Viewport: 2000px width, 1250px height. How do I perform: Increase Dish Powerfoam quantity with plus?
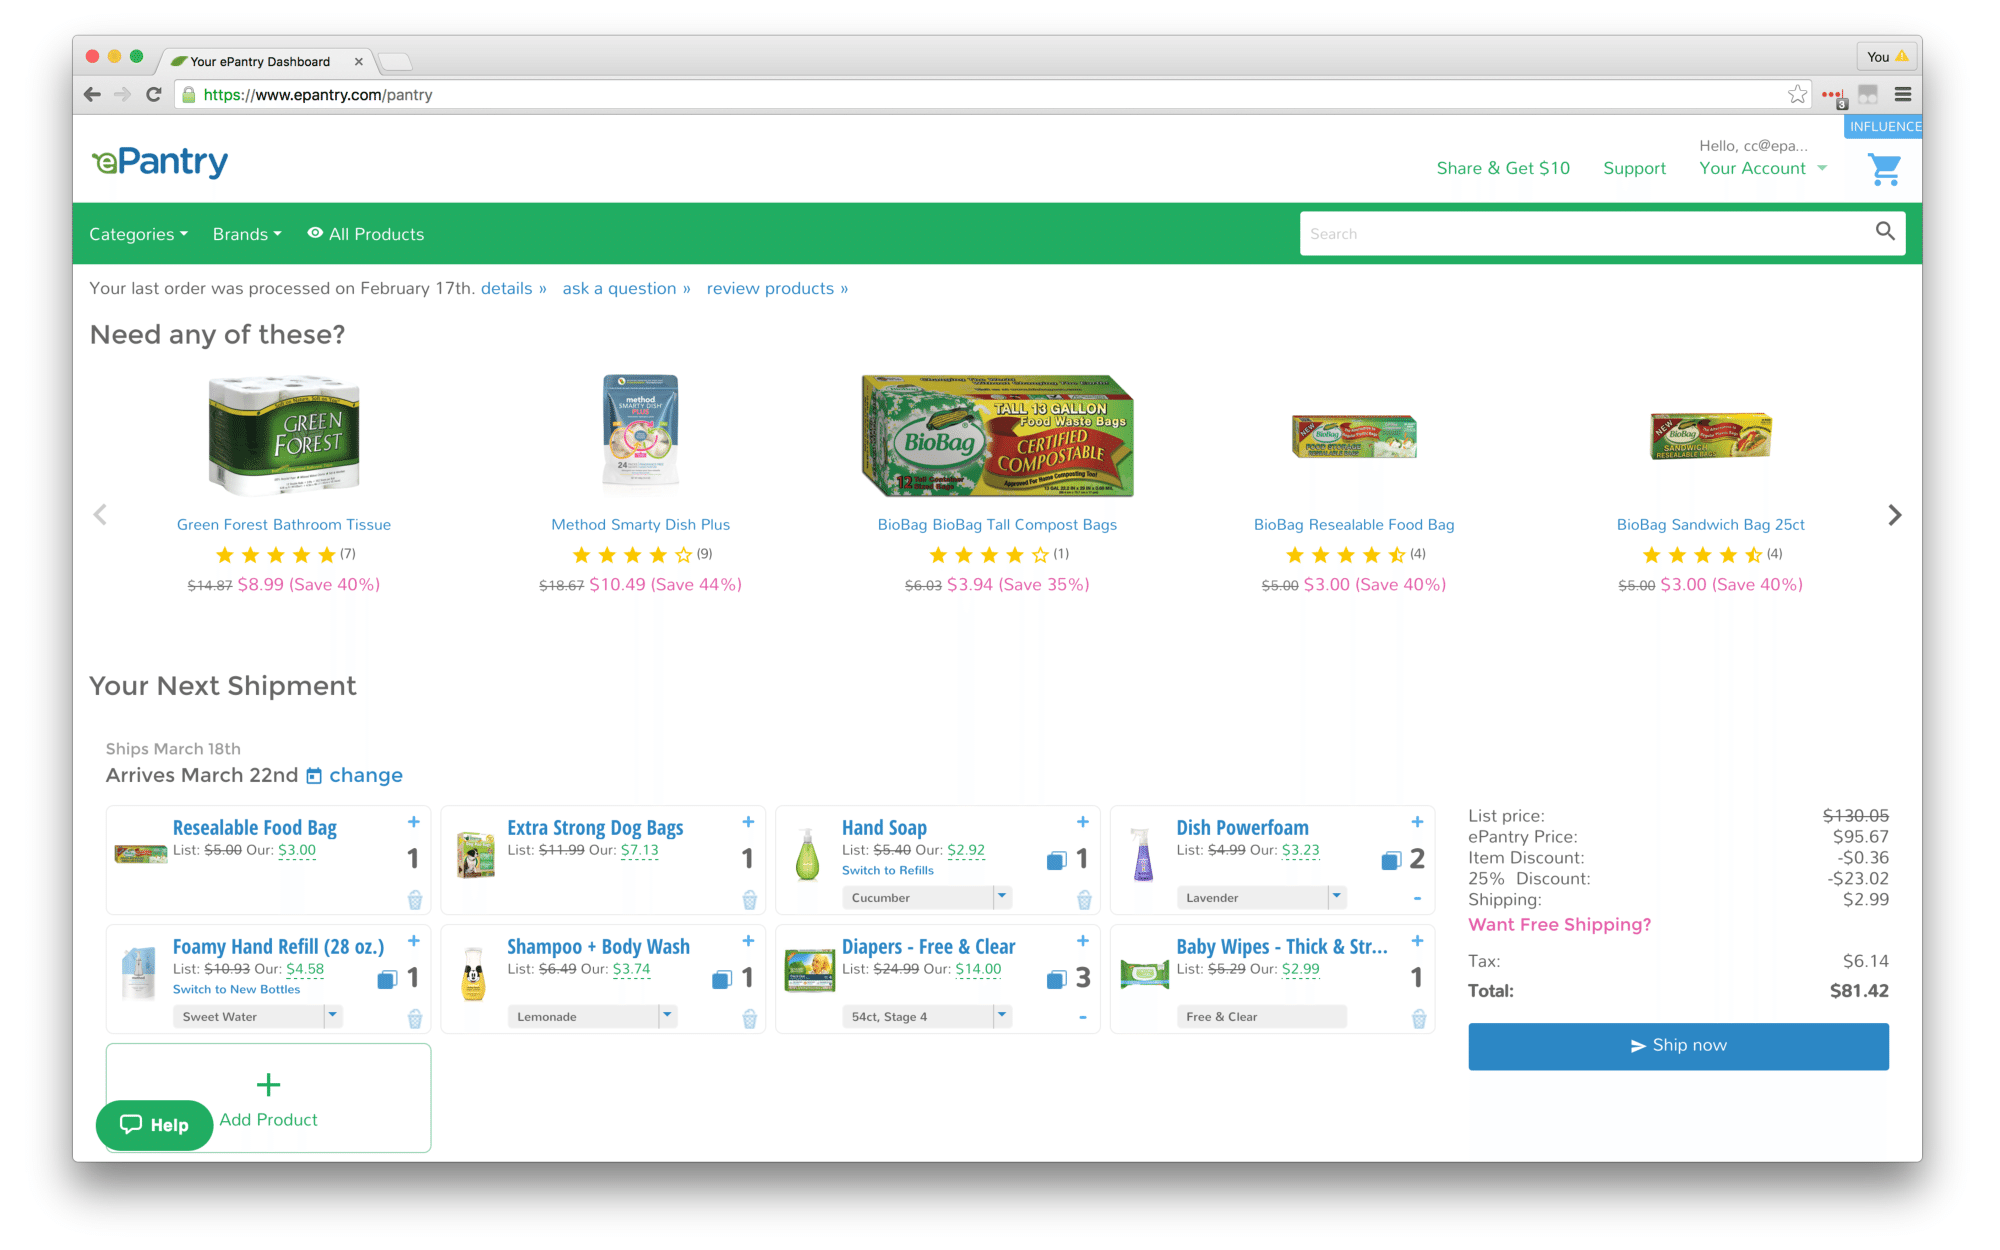(1417, 822)
